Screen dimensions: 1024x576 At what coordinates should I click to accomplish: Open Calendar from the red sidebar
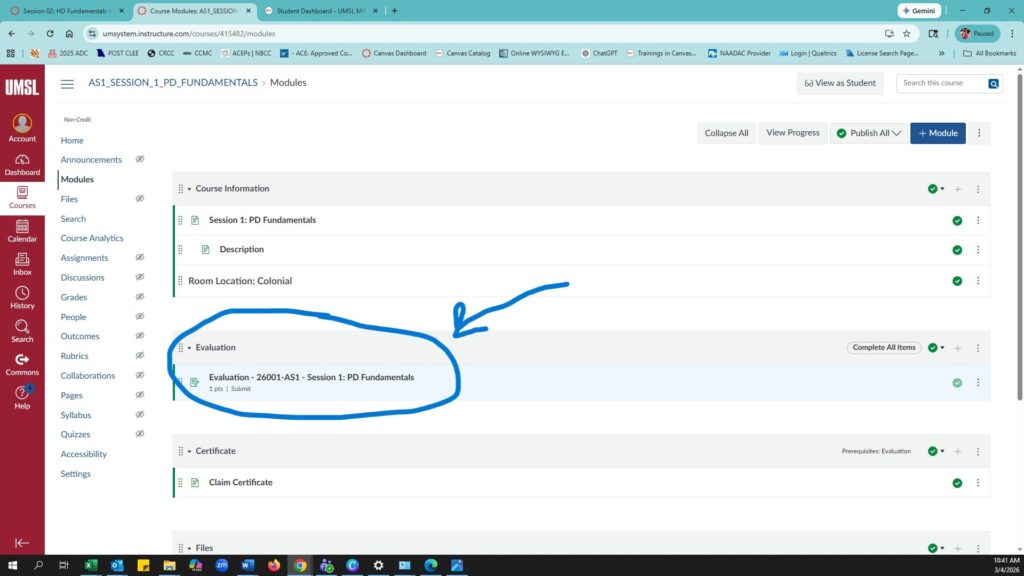tap(22, 231)
